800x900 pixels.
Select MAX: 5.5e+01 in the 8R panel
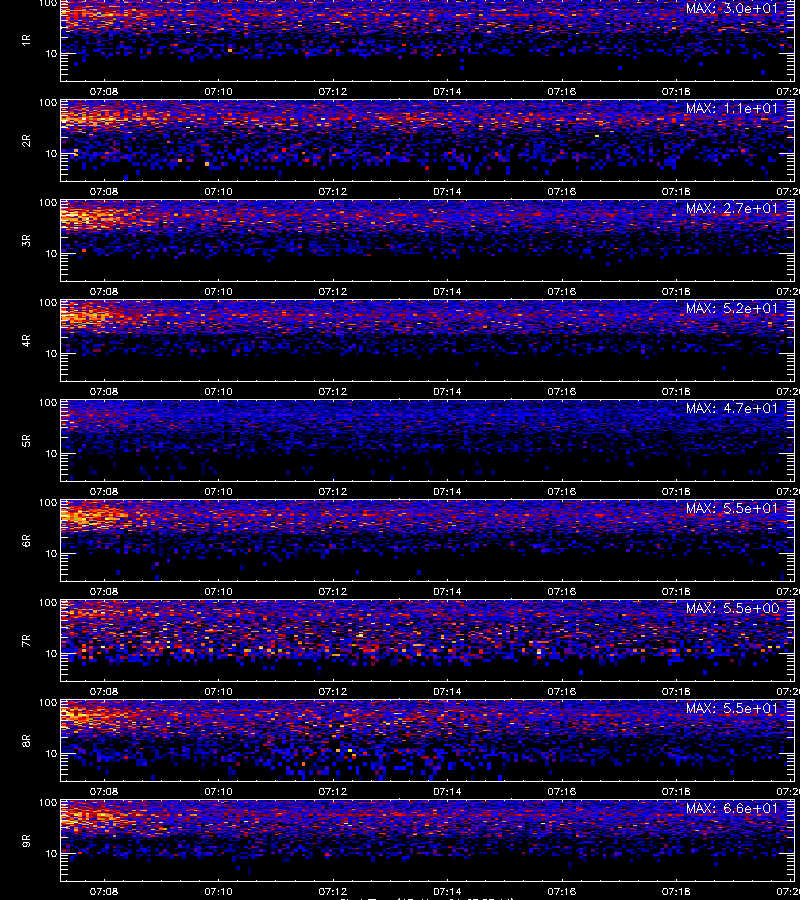point(732,708)
